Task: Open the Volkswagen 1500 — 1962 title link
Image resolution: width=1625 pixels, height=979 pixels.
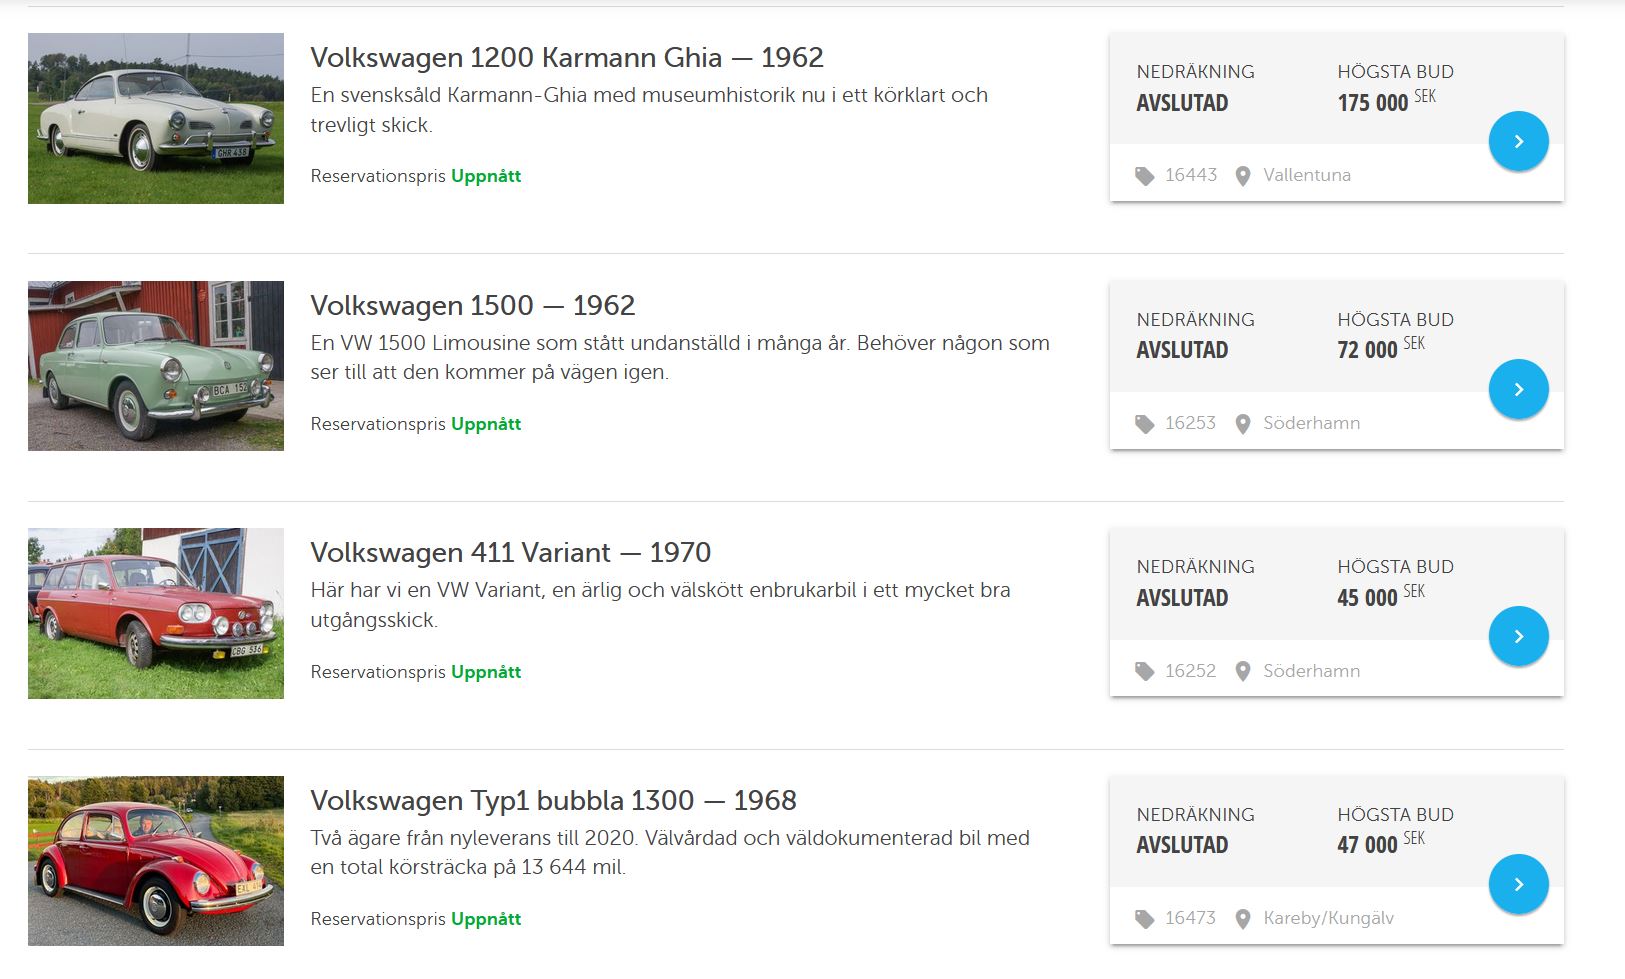Action: 472,305
